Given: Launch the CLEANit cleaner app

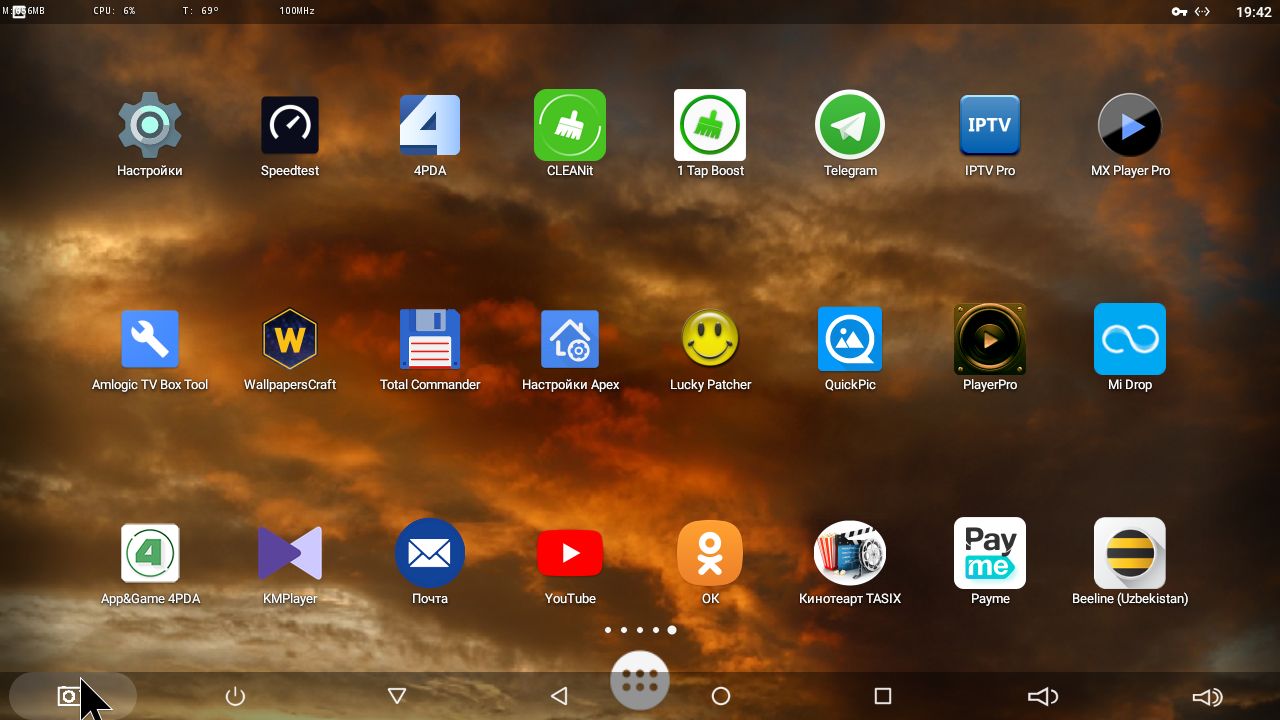Looking at the screenshot, I should pos(570,125).
